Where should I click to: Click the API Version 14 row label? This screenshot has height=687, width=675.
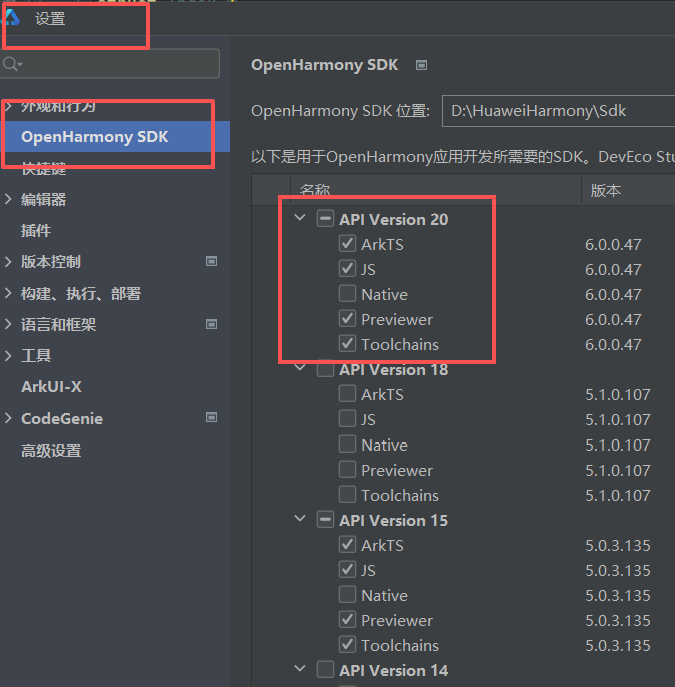393,670
